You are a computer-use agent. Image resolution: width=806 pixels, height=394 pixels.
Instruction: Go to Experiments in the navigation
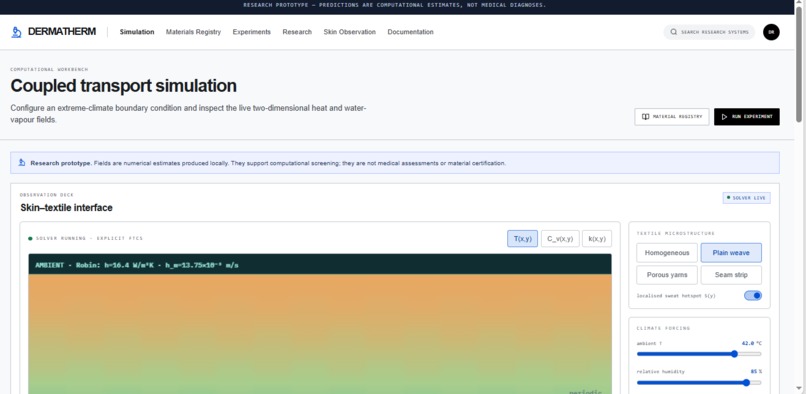(x=251, y=32)
